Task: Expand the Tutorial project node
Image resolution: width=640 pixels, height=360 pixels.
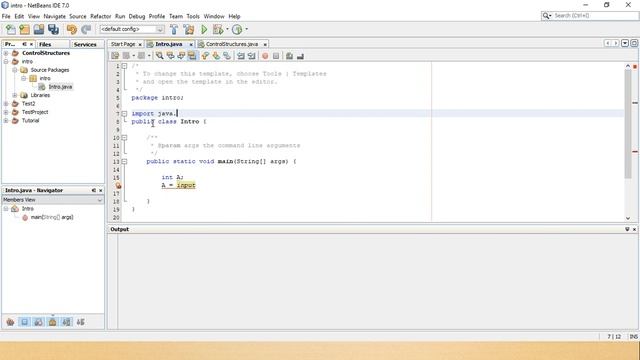Action: click(x=6, y=120)
